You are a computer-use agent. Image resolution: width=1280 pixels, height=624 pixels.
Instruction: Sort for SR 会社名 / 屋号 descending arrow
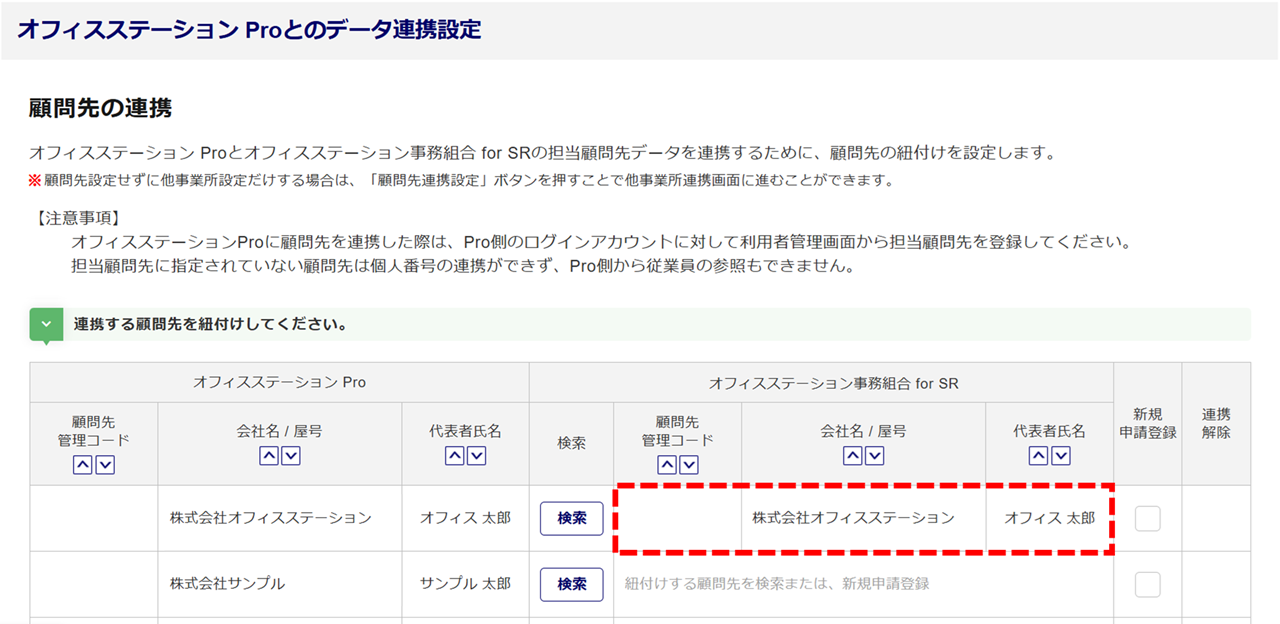pos(875,456)
